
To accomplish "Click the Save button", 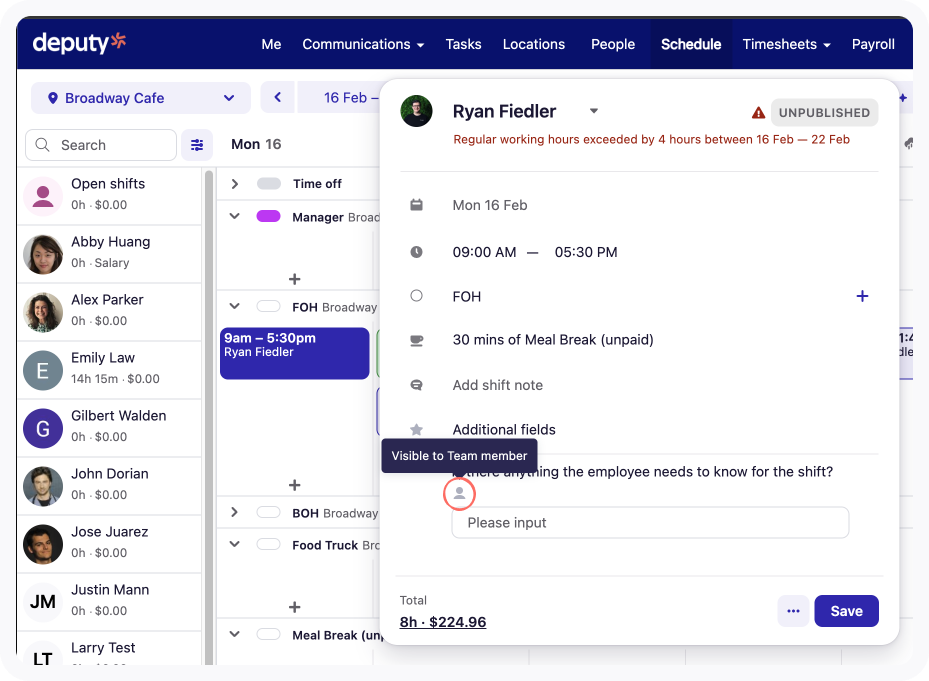I will click(846, 611).
